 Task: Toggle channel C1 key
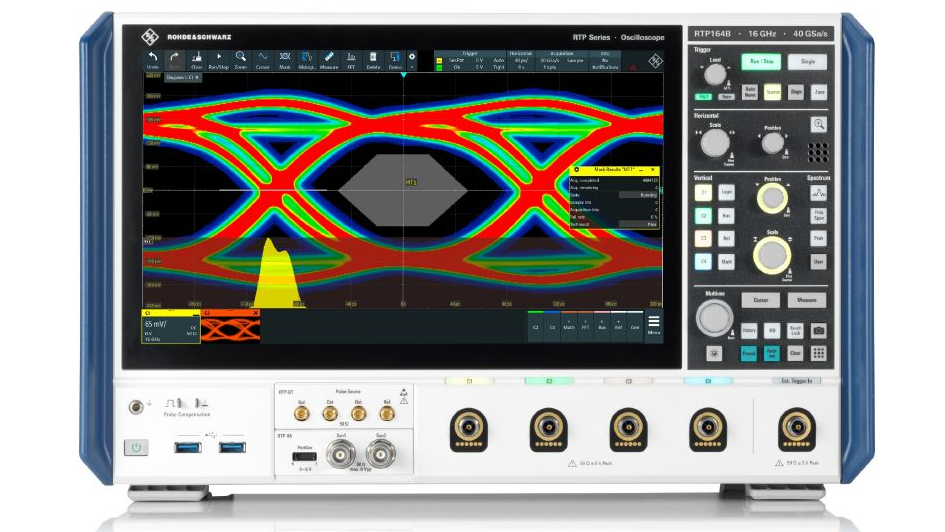[703, 193]
